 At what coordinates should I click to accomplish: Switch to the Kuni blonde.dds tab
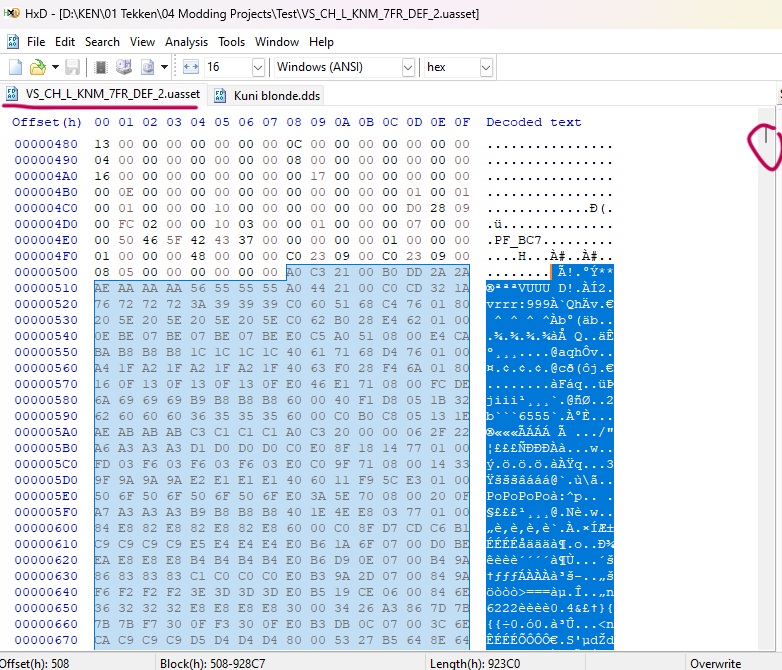click(x=267, y=95)
